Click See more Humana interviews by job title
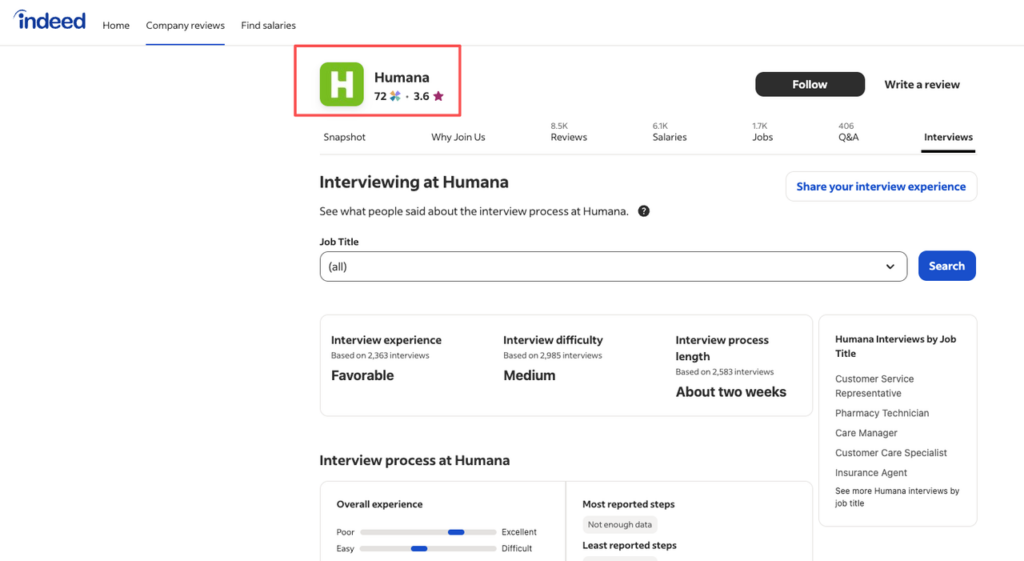The height and width of the screenshot is (561, 1024). click(897, 497)
